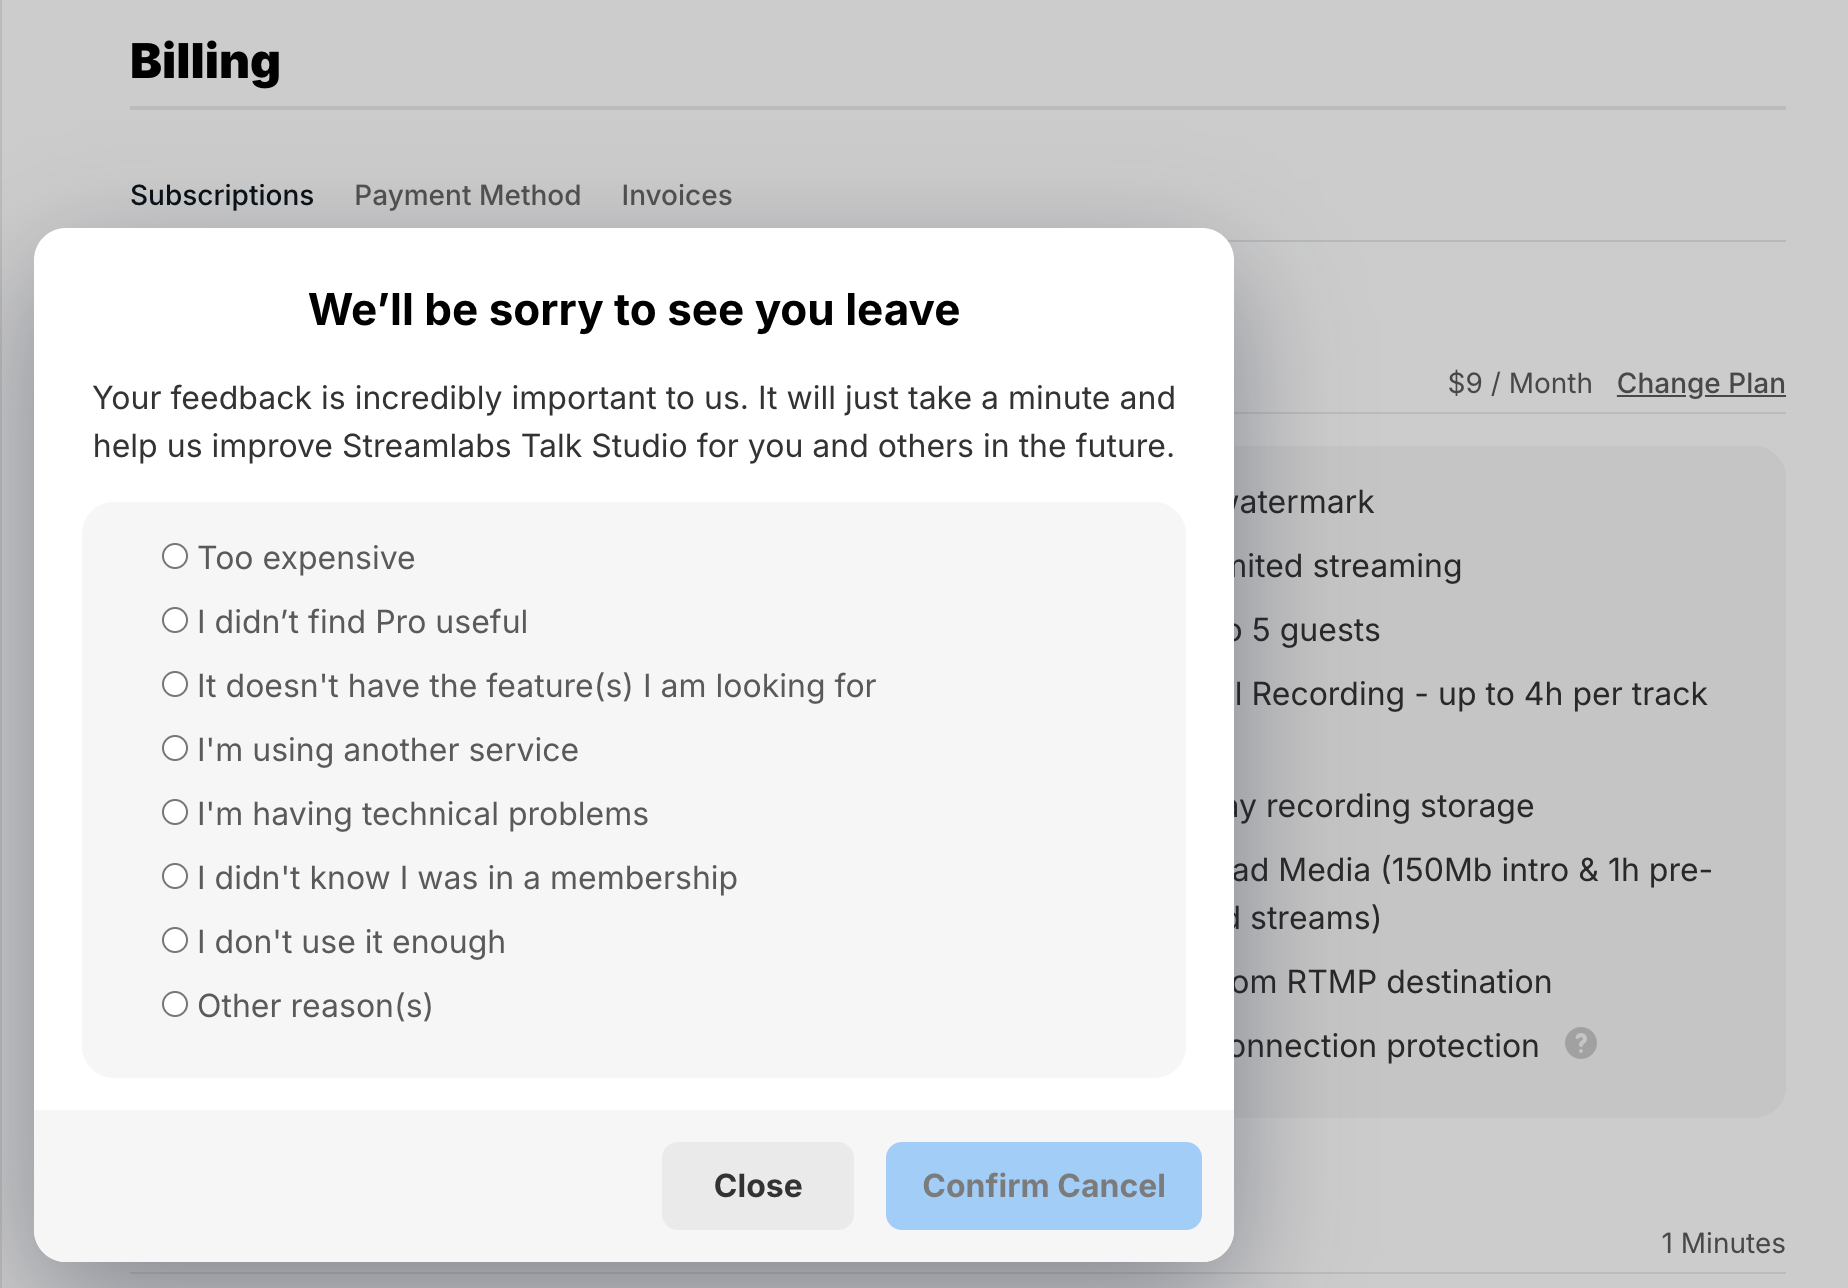1848x1288 pixels.
Task: Select "I'm having technical problems" radio
Action: coord(175,812)
